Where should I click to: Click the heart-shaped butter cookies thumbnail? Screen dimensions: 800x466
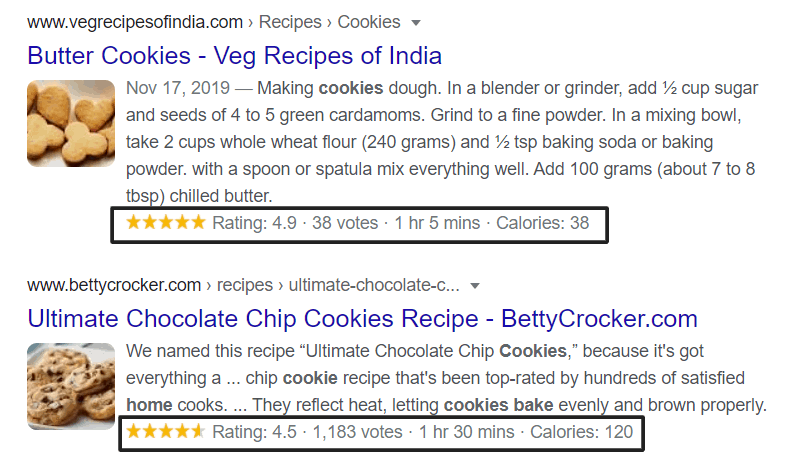[70, 123]
